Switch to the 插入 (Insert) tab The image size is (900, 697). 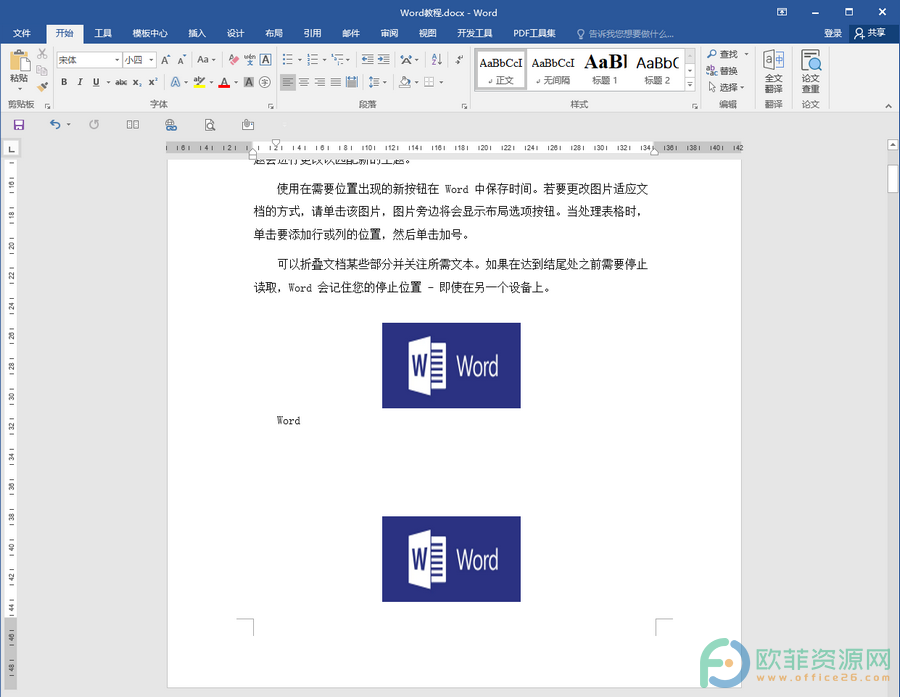(x=197, y=33)
